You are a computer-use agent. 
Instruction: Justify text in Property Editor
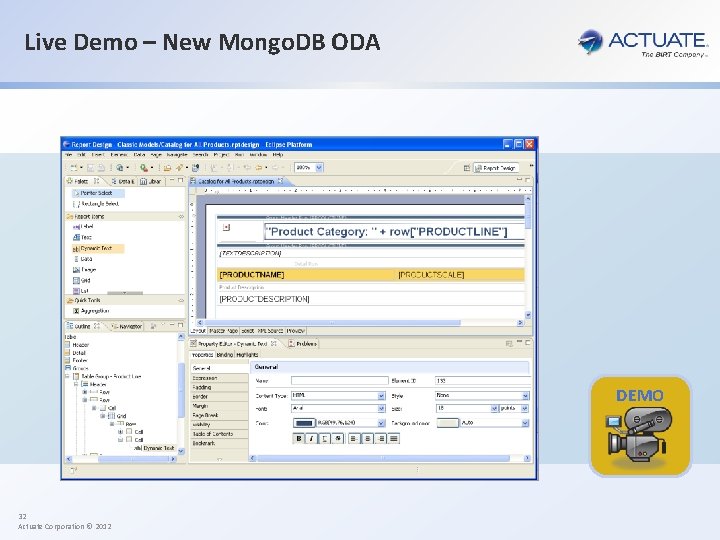coord(394,439)
